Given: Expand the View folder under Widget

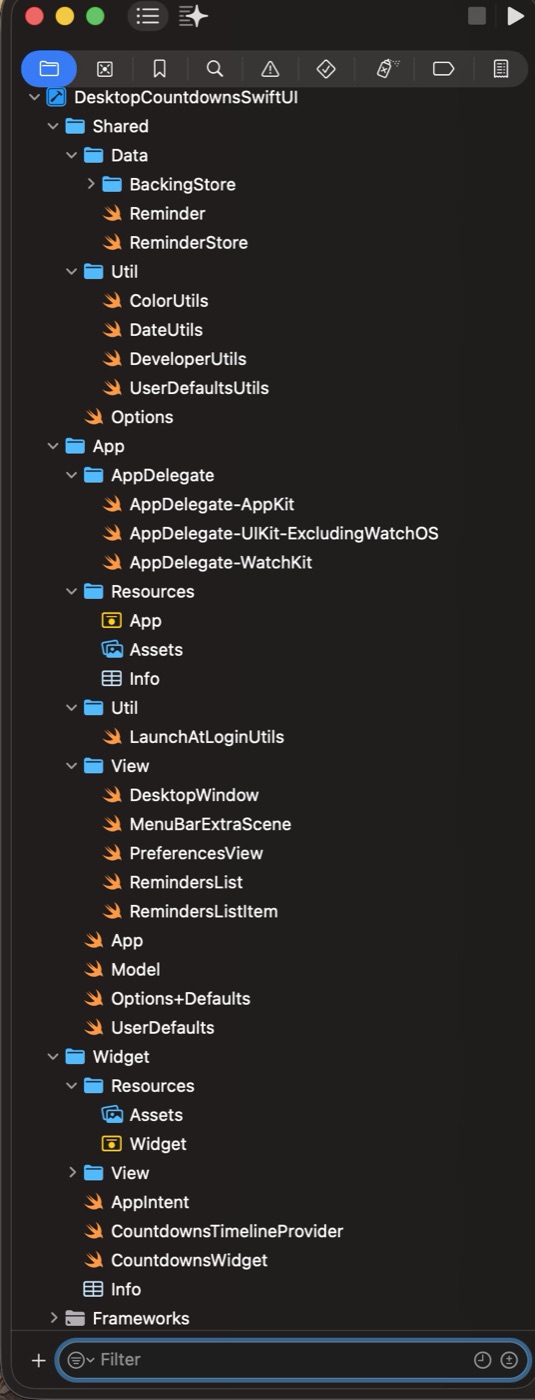Looking at the screenshot, I should point(71,1172).
